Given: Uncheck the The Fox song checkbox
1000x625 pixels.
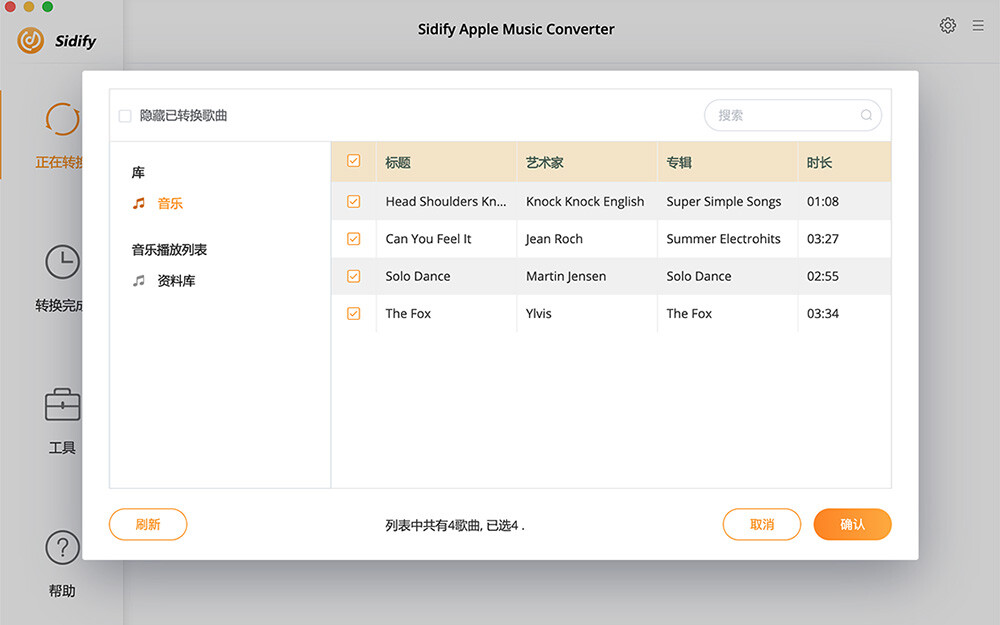Looking at the screenshot, I should coord(353,313).
